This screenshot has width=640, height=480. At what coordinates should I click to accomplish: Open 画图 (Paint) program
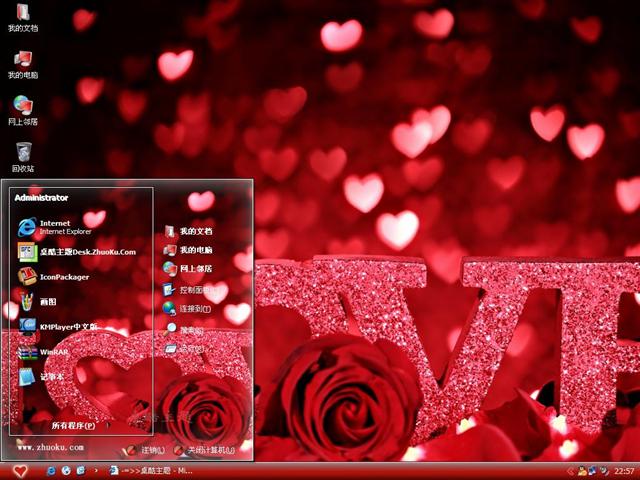[50, 301]
